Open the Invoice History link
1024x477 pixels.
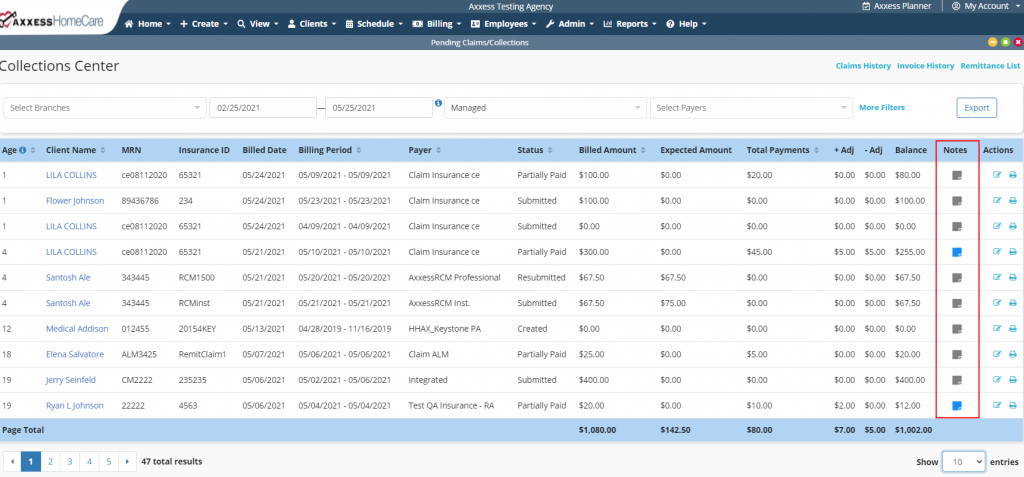(x=925, y=66)
